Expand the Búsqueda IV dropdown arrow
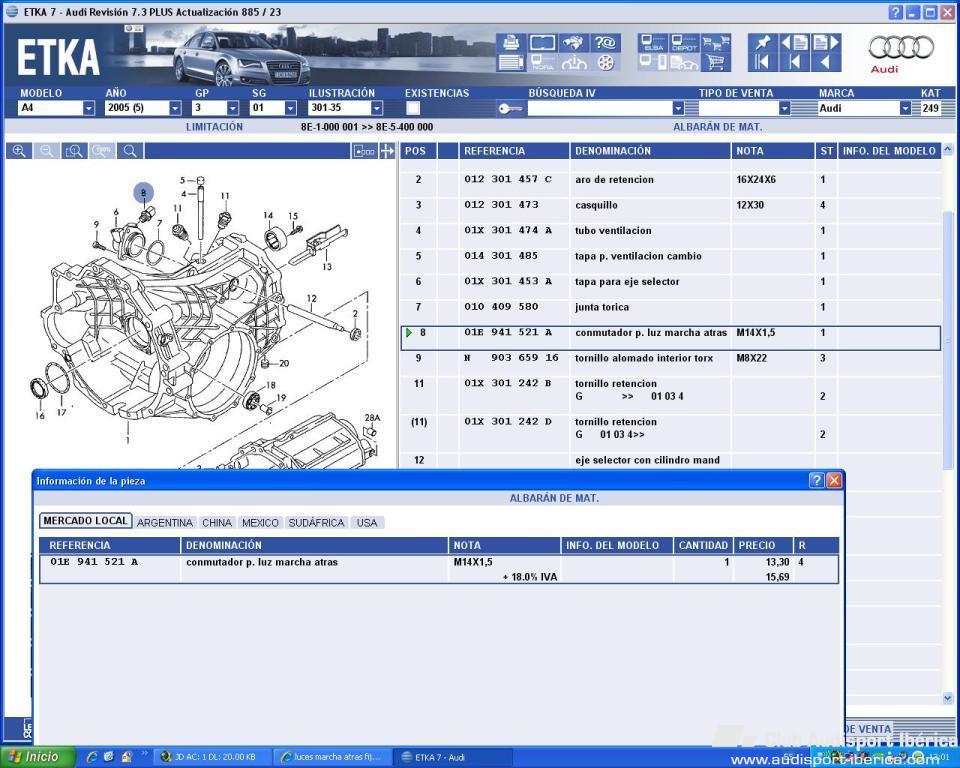The width and height of the screenshot is (960, 768). tap(678, 108)
